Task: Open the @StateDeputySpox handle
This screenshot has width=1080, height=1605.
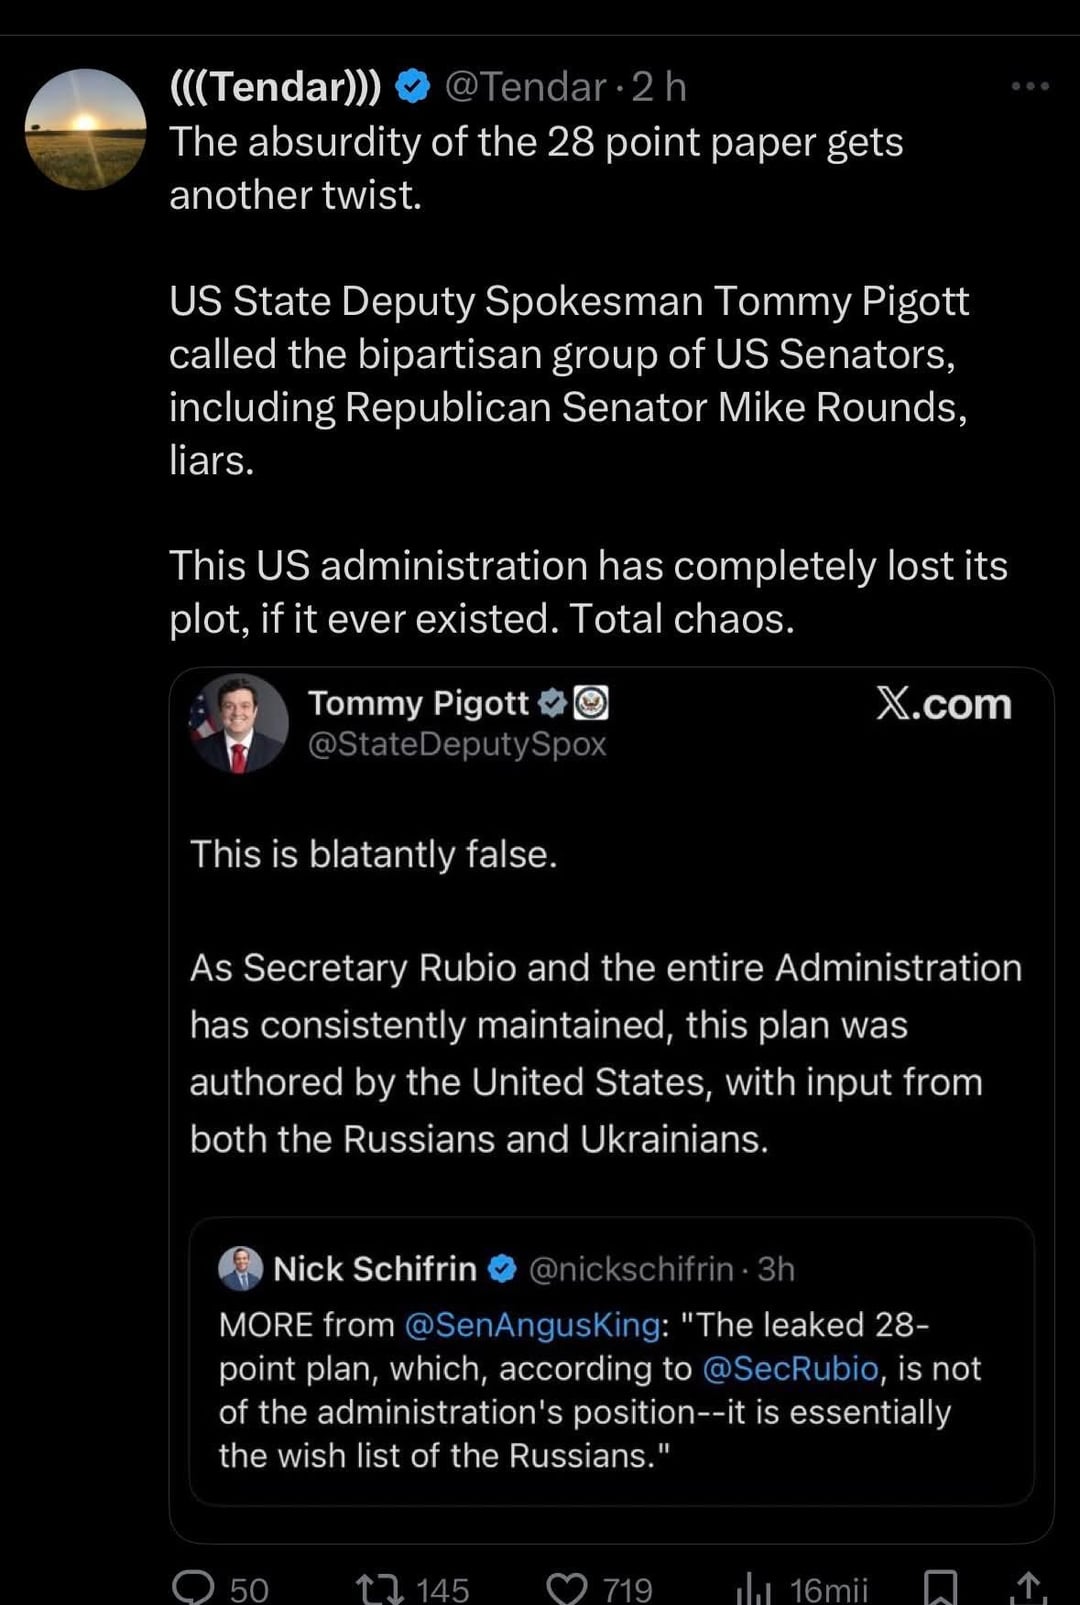Action: (x=457, y=744)
